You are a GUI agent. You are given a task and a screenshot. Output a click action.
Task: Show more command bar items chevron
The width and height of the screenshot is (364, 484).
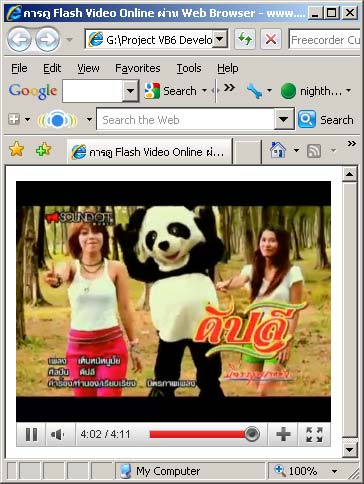[352, 144]
